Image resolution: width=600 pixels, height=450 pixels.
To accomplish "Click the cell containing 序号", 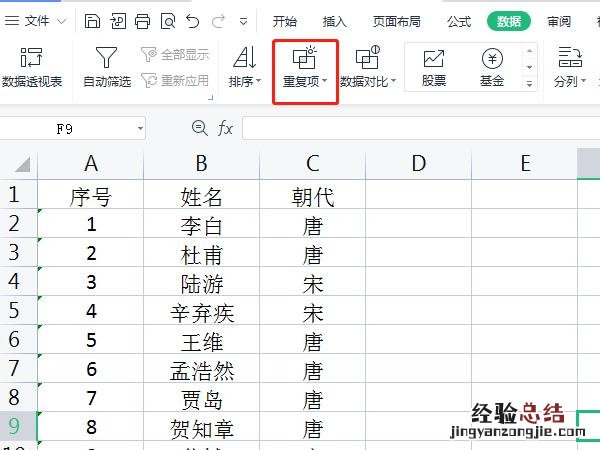I will tap(91, 196).
